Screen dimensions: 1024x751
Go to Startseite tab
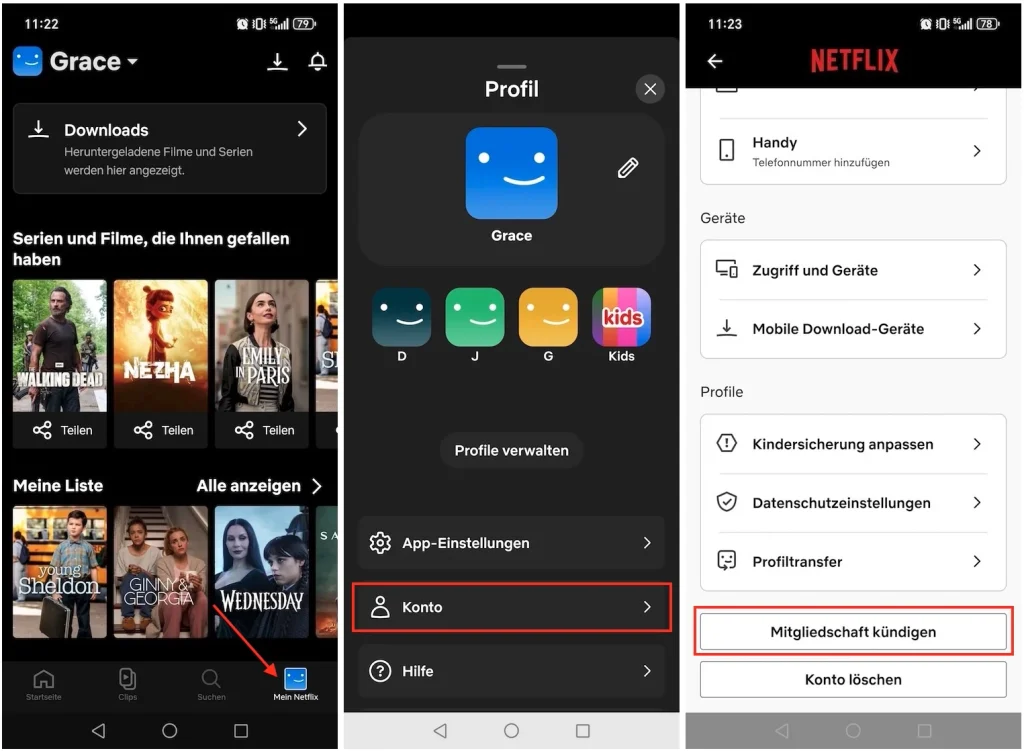[44, 684]
